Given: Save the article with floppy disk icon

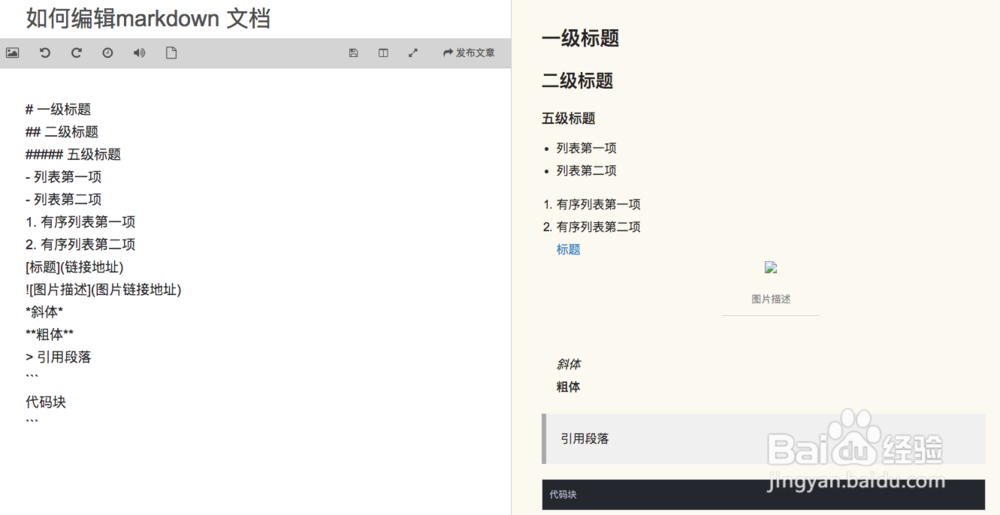Looking at the screenshot, I should pos(353,53).
